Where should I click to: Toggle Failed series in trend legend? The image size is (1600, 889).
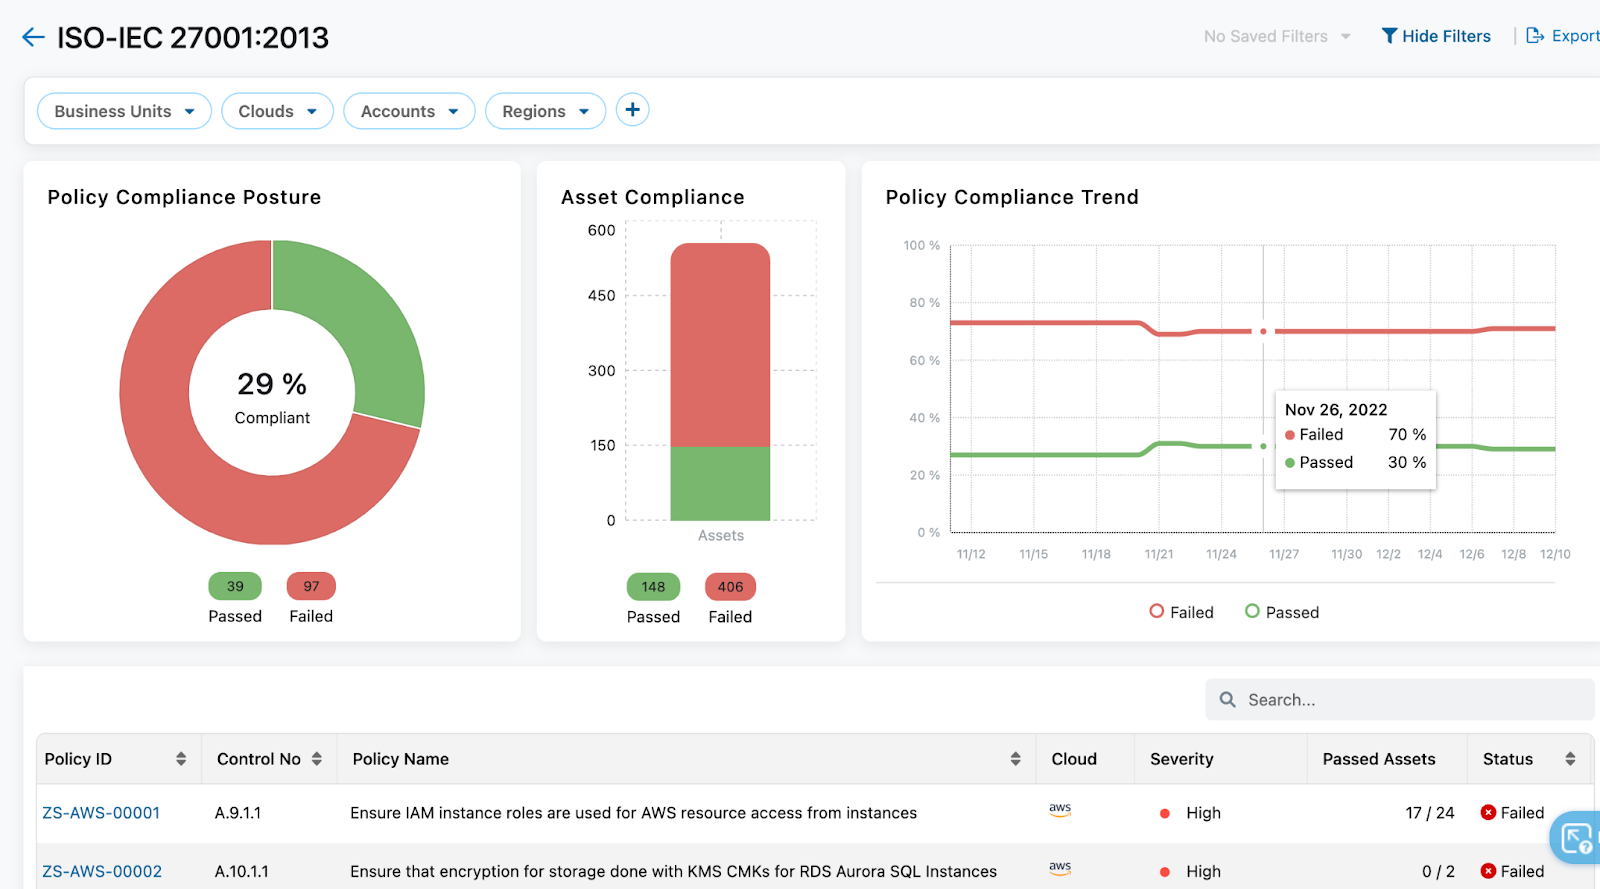click(x=1181, y=612)
